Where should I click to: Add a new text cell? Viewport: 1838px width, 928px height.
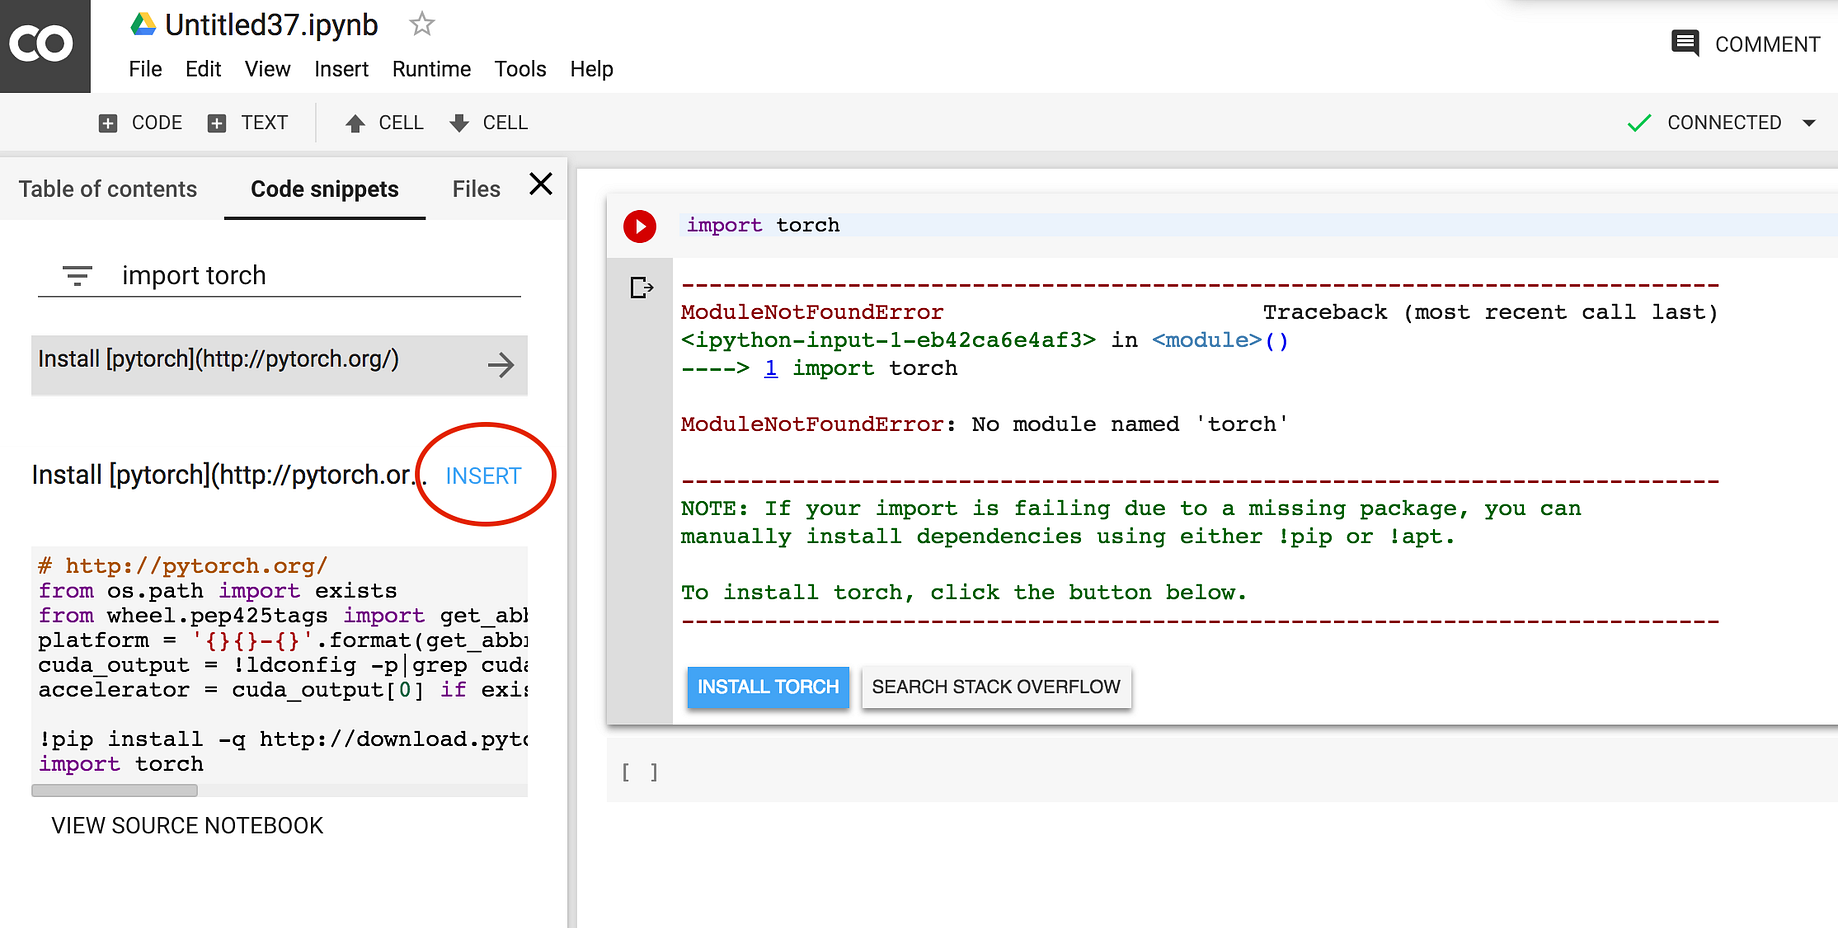(x=248, y=122)
